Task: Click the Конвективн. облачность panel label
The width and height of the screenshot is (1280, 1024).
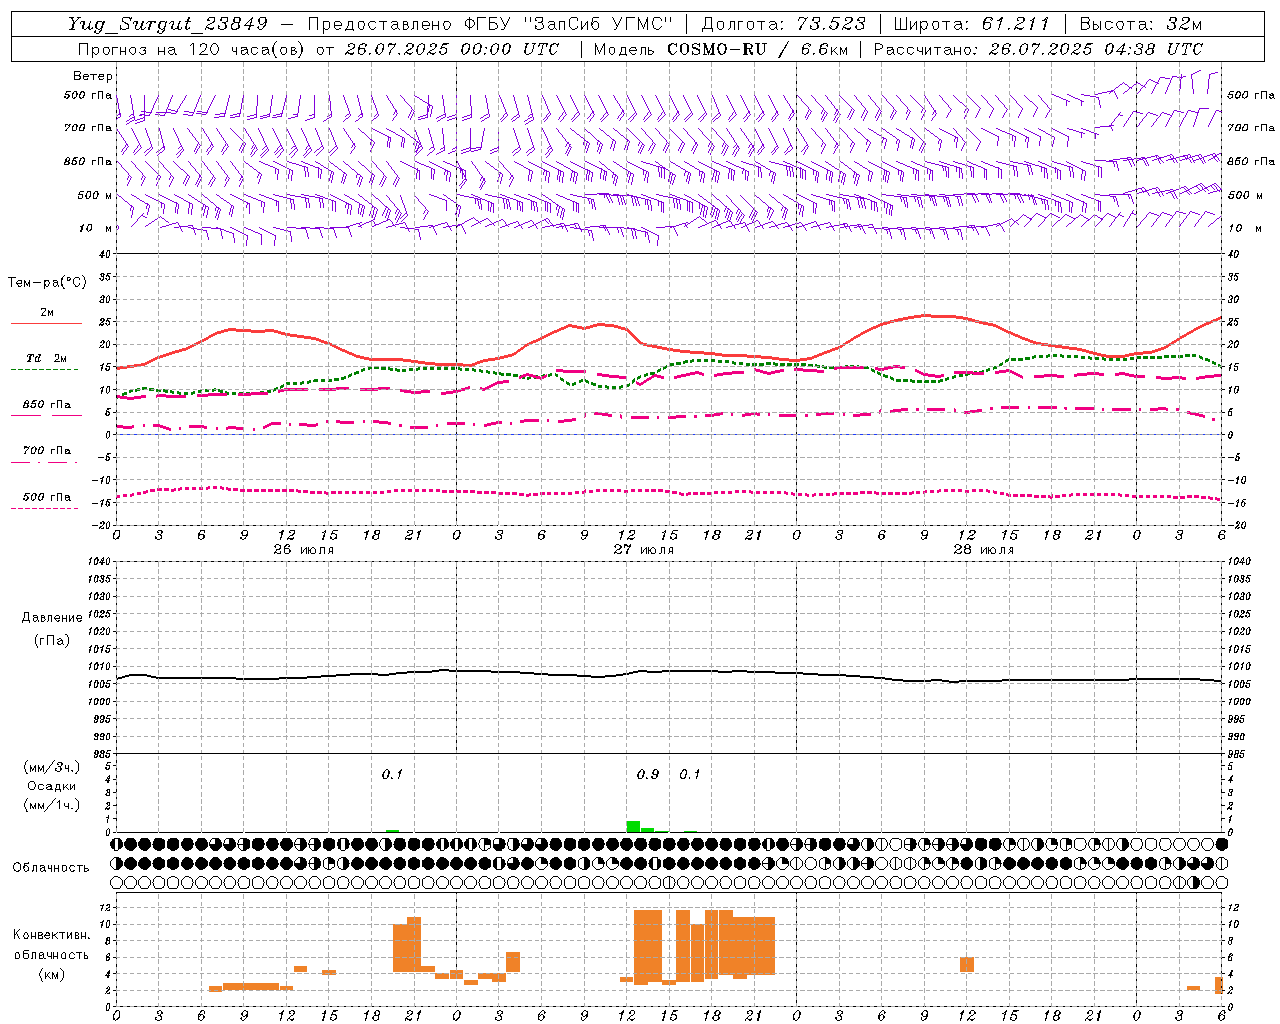Action: [x=51, y=945]
